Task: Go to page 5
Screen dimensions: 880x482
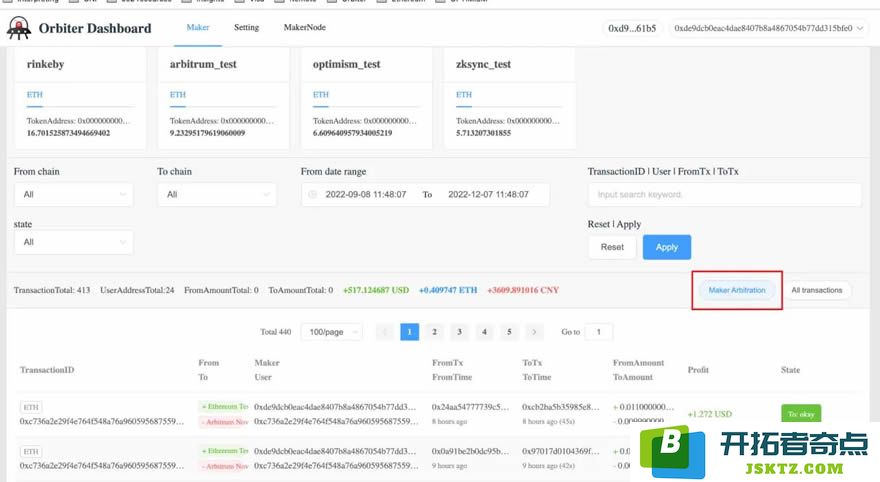Action: [x=509, y=332]
